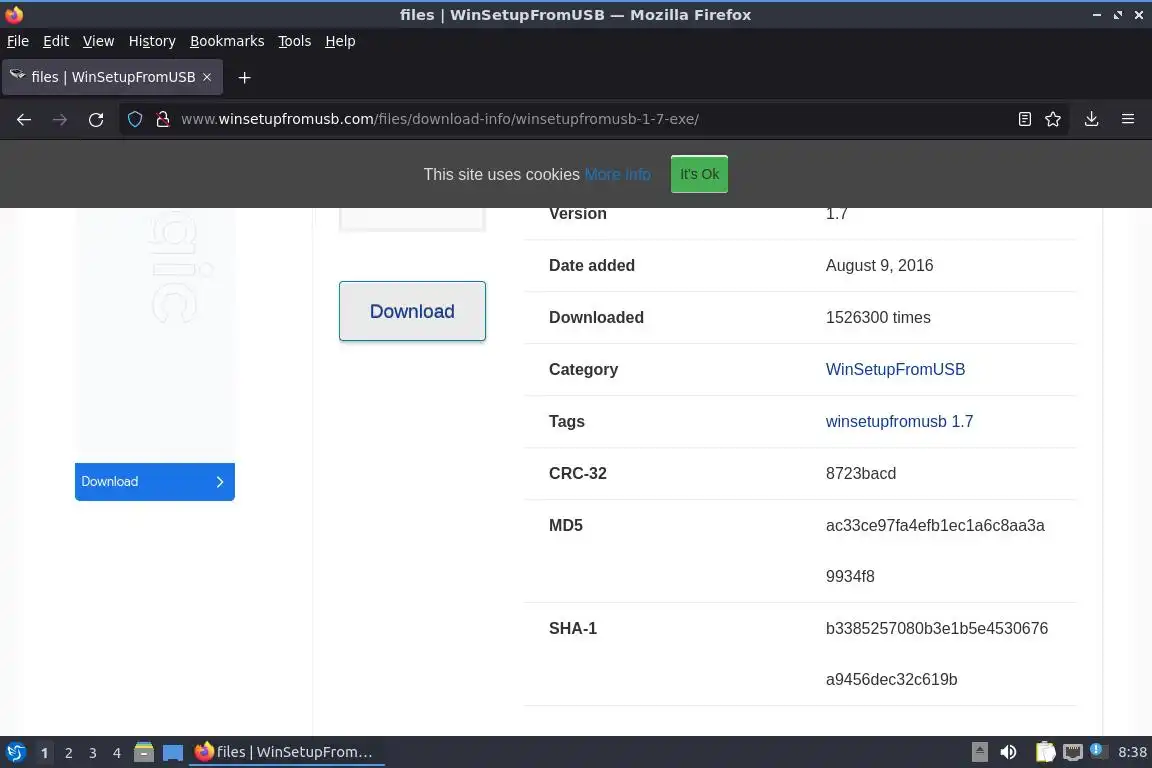Open the WinSetupFromUSB category link
The height and width of the screenshot is (768, 1152).
tap(896, 370)
